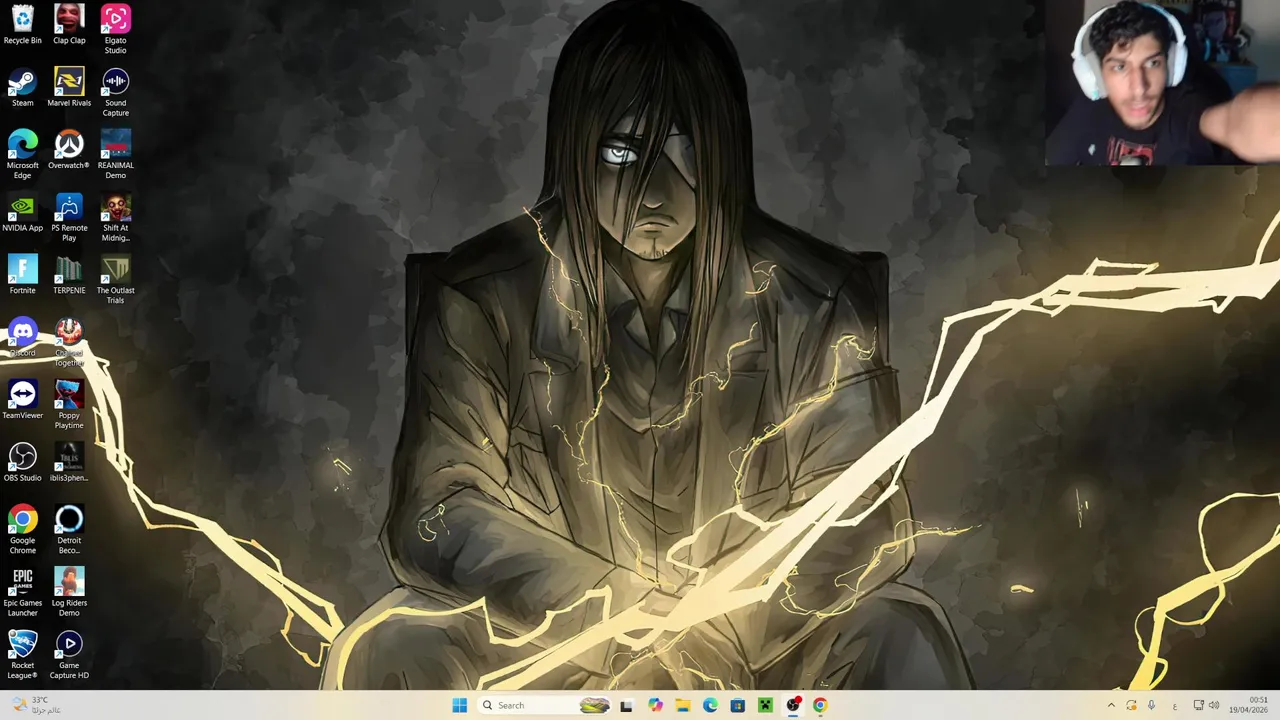Select the PS Remote Play desktop icon
1280x720 pixels.
(x=69, y=218)
